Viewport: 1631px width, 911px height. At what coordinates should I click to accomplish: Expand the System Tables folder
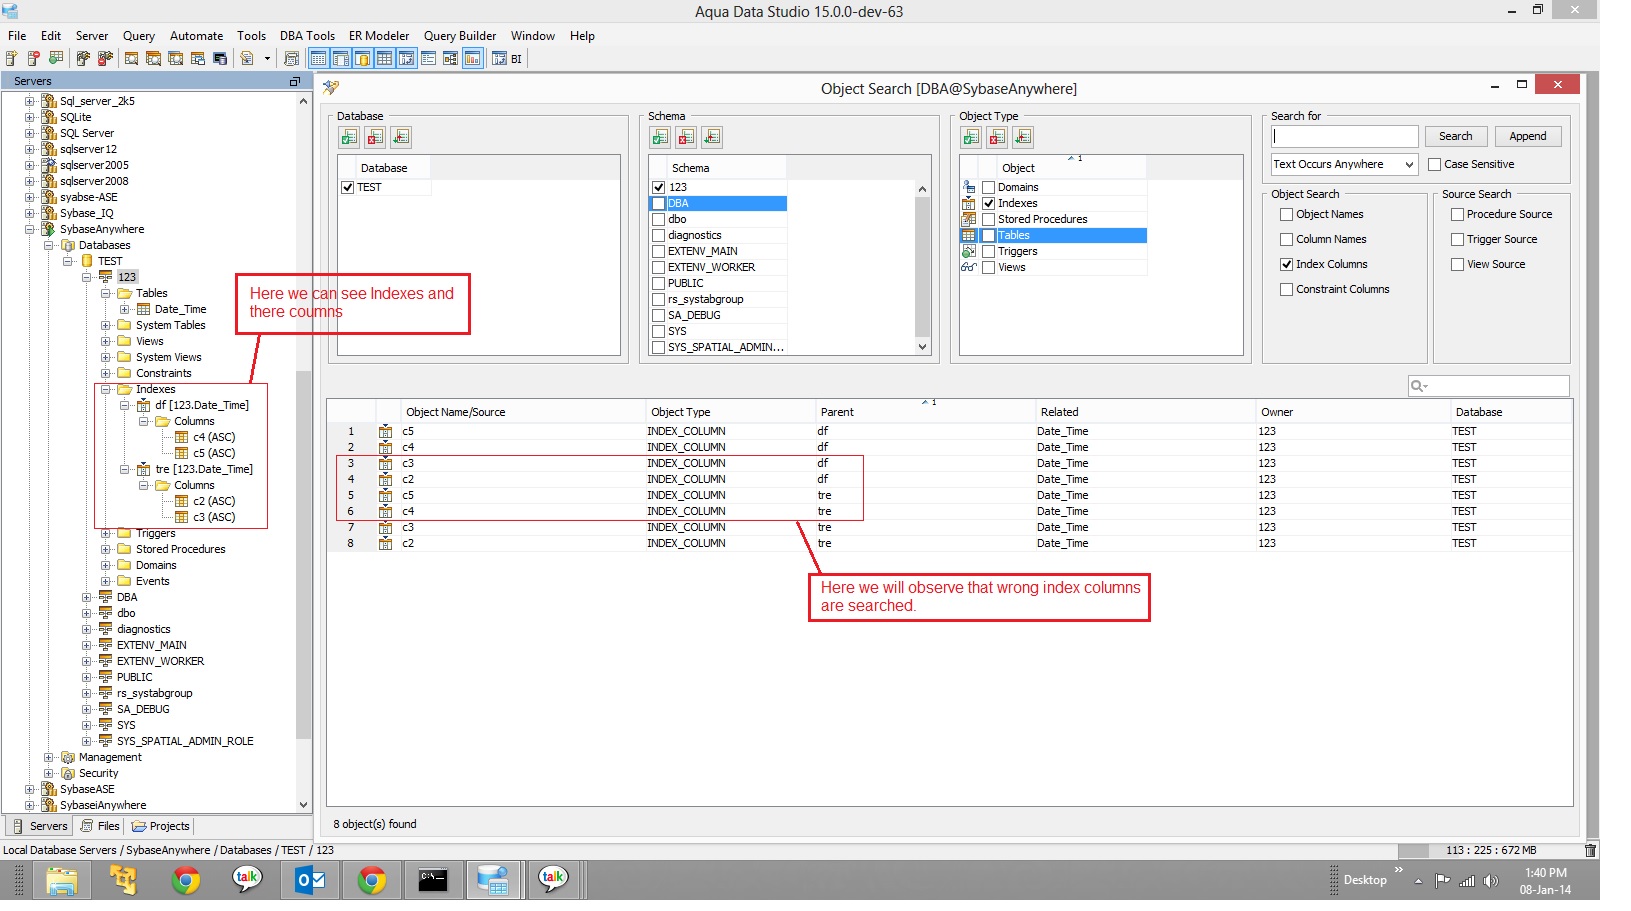(x=106, y=325)
